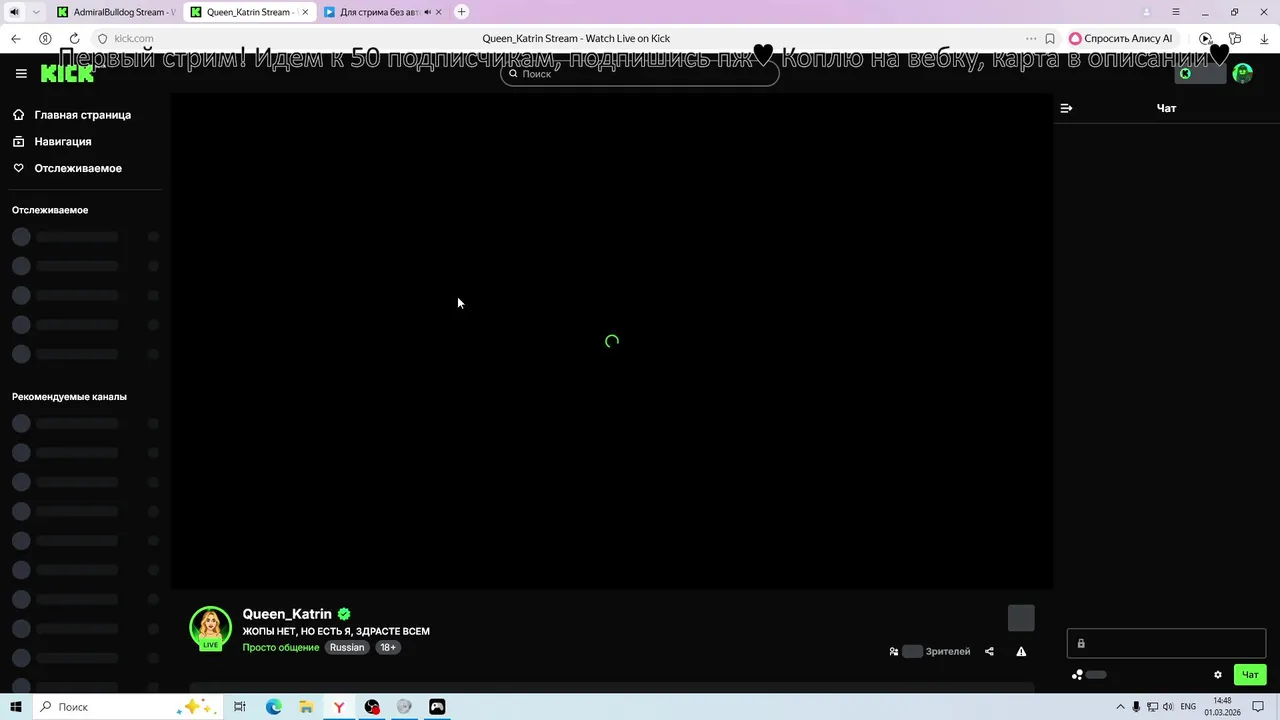Open a new browser tab
1280x720 pixels.
(461, 12)
